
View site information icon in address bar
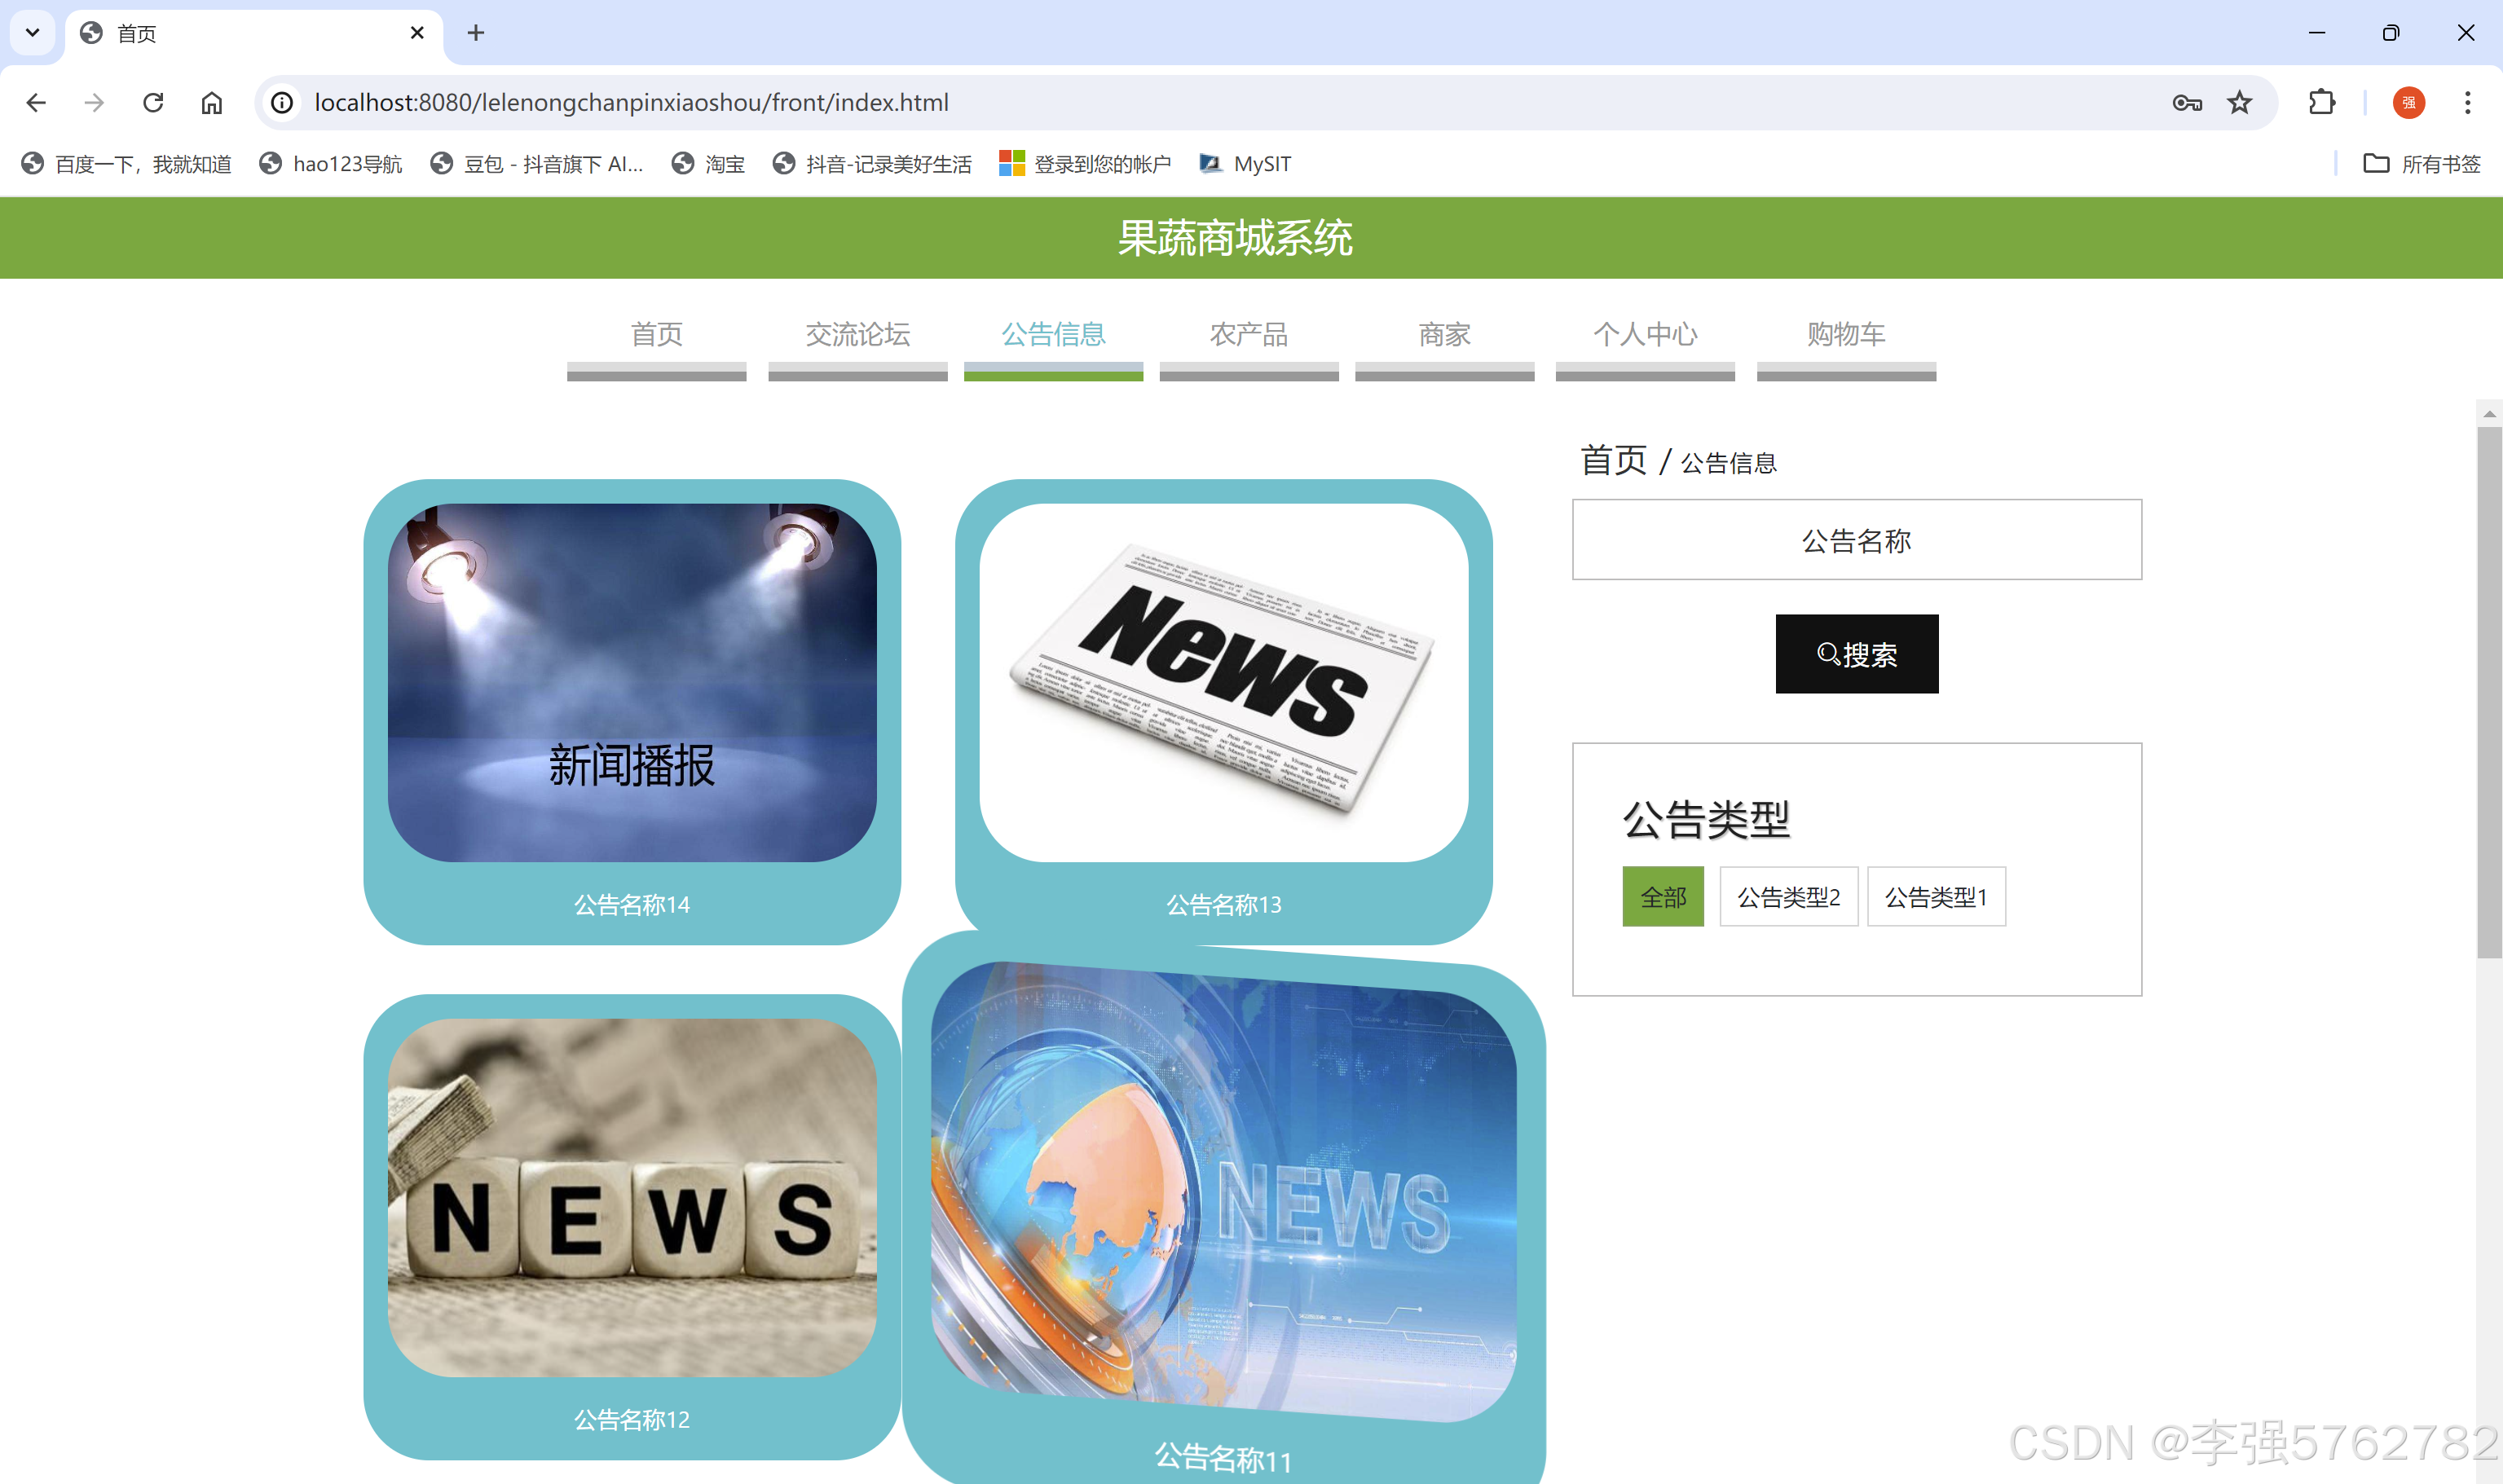[x=283, y=102]
